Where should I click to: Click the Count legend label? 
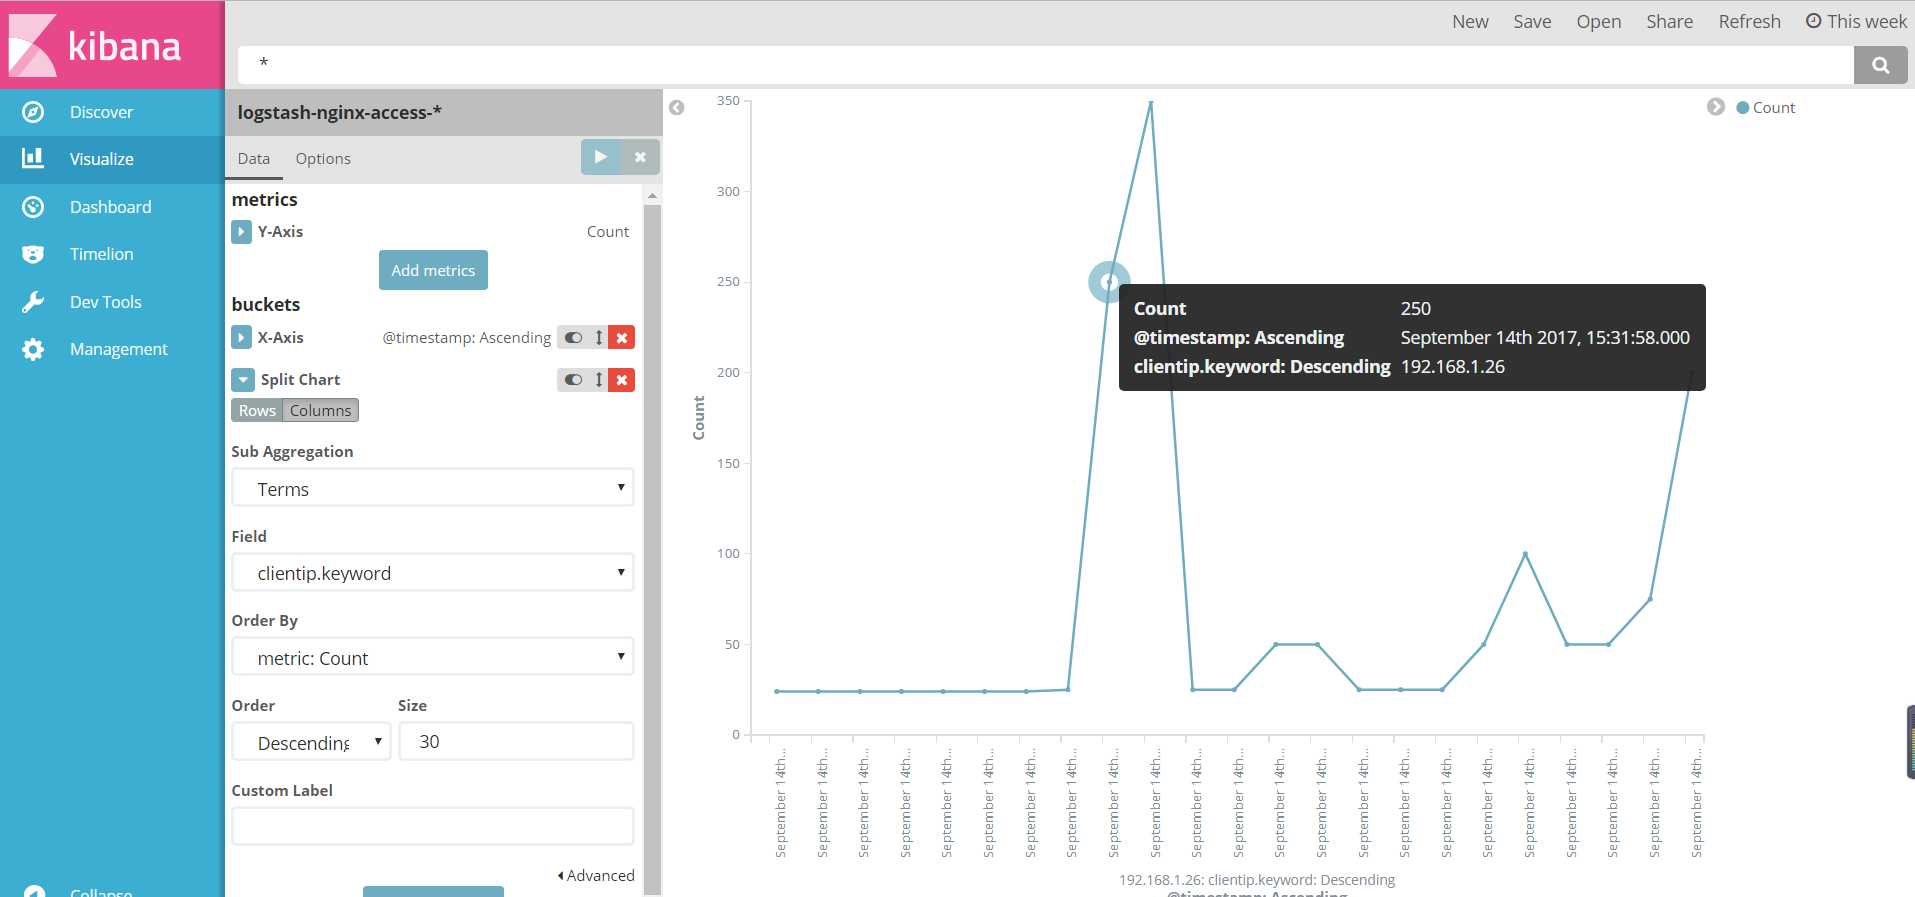pyautogui.click(x=1774, y=108)
